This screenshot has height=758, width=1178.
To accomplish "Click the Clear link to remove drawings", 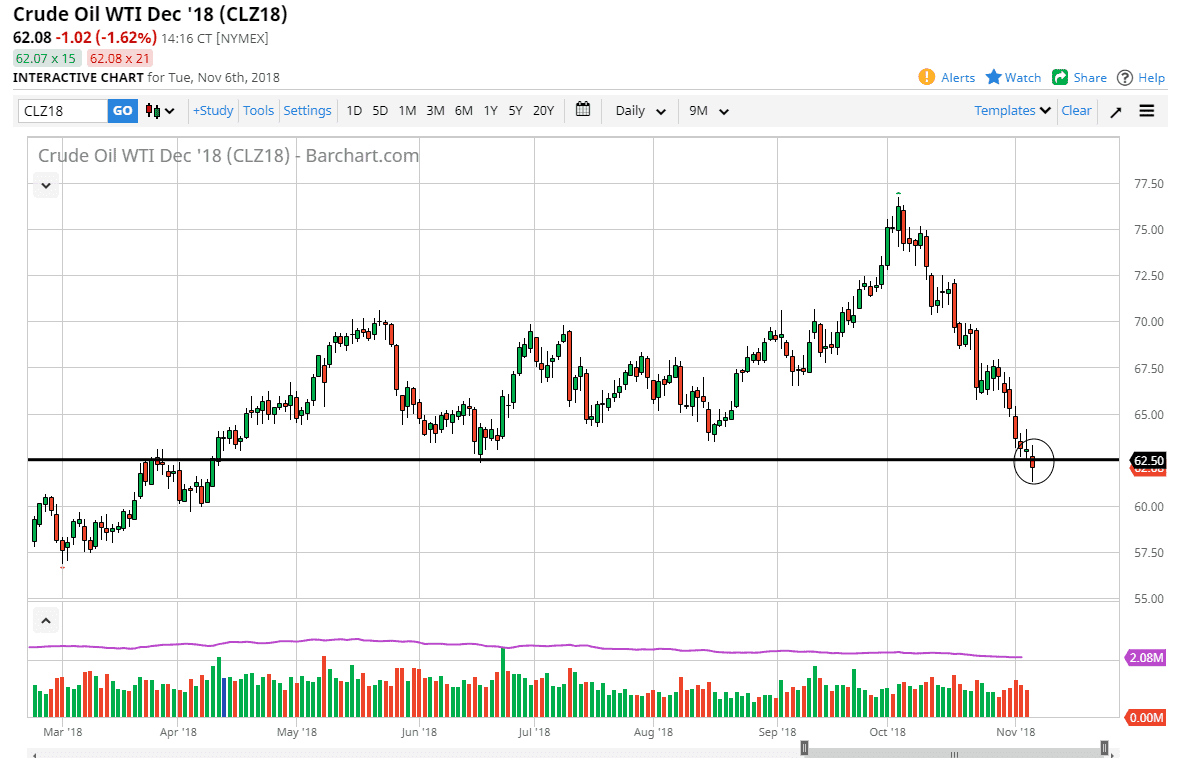I will [1076, 111].
